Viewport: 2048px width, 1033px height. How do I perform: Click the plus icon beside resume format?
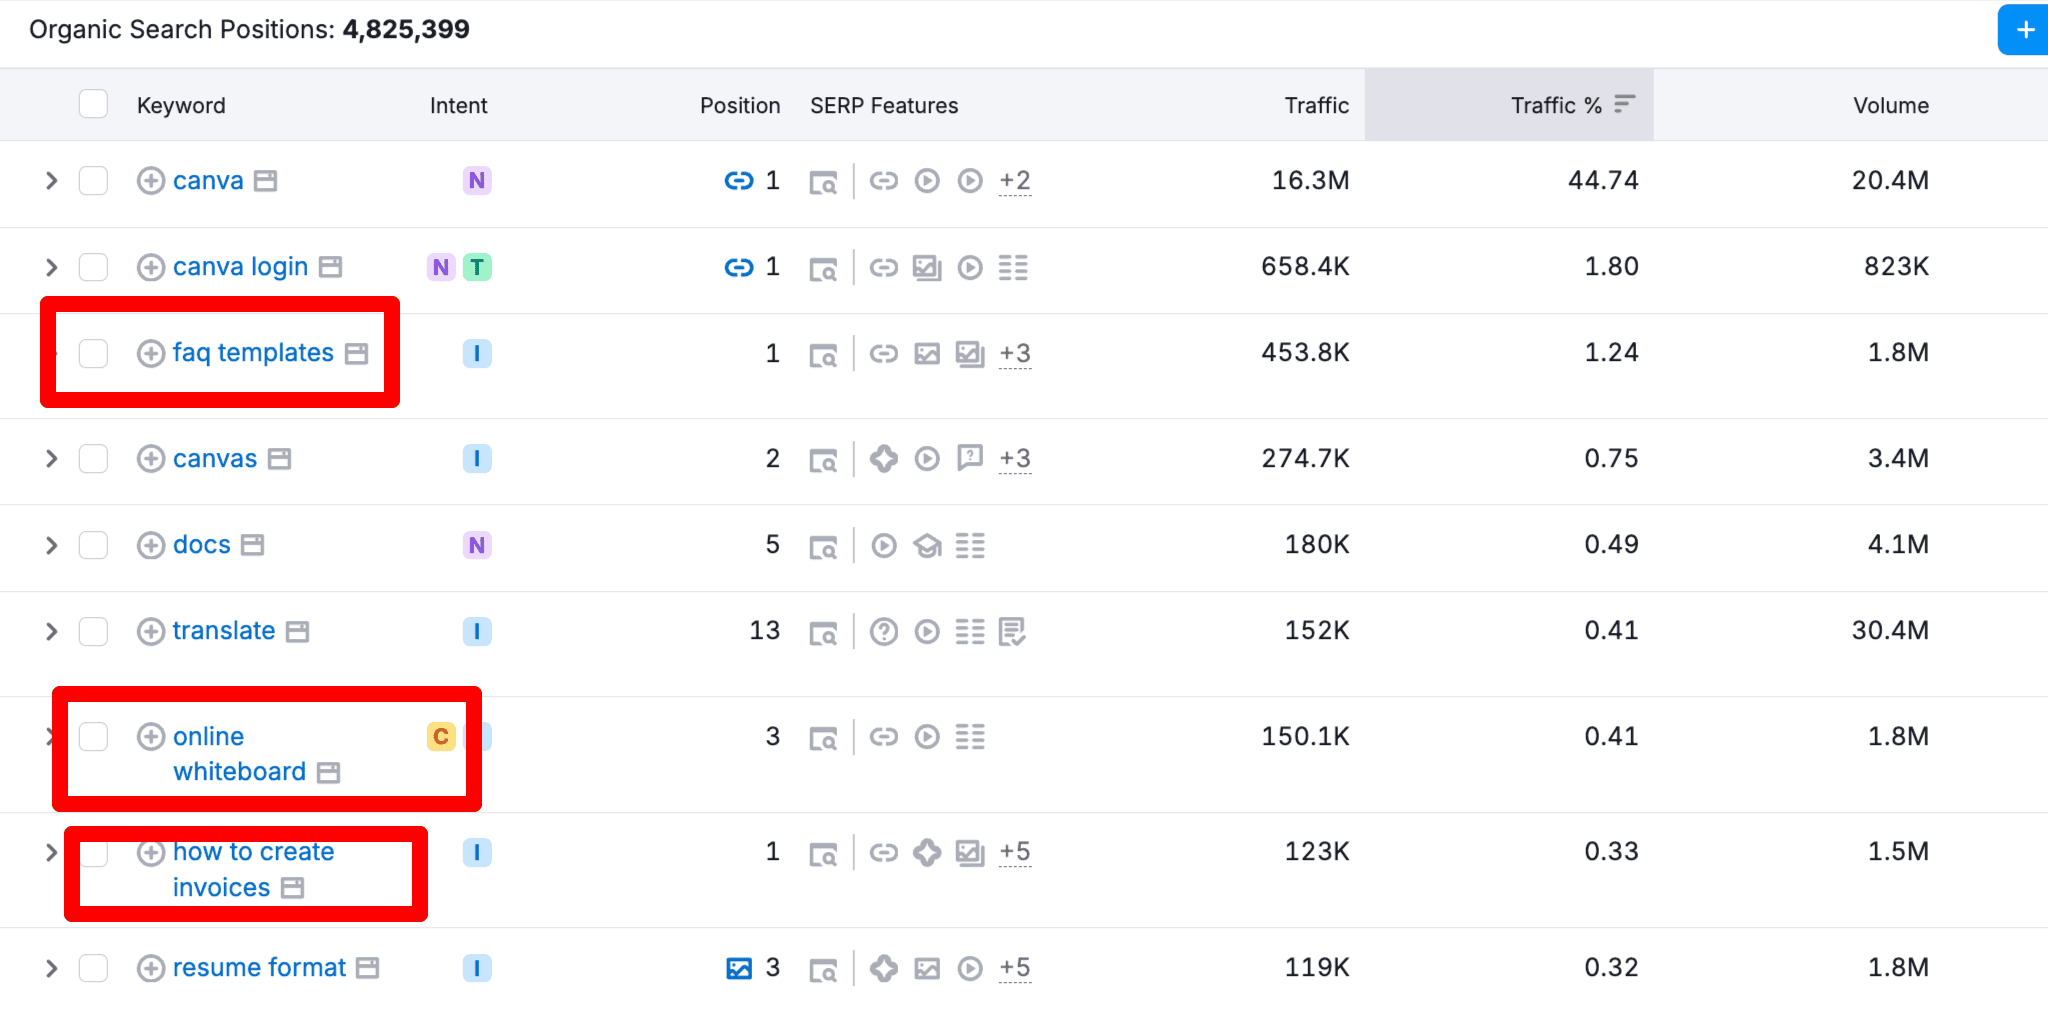click(151, 969)
